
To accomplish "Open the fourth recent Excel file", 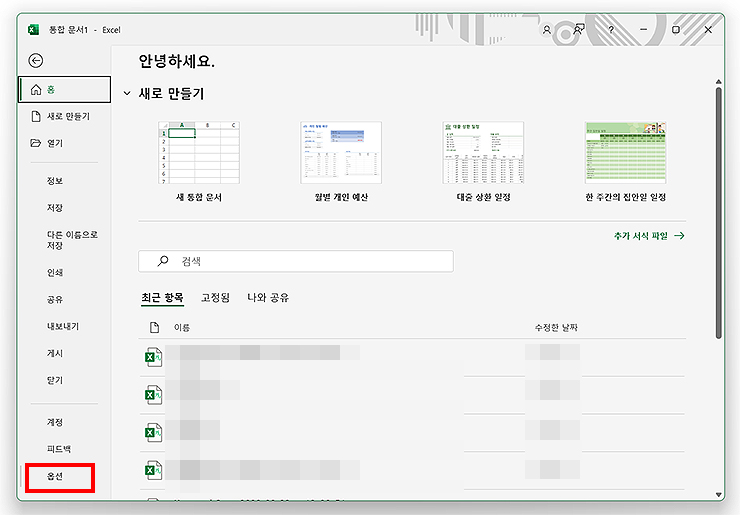I will tap(412, 471).
